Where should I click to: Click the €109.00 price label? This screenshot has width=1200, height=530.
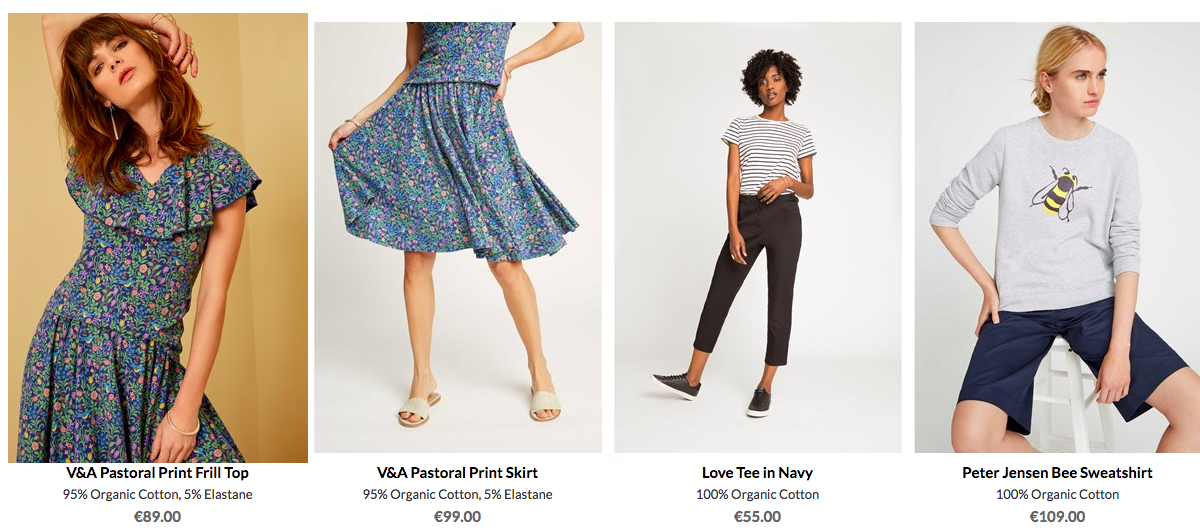click(x=1057, y=517)
